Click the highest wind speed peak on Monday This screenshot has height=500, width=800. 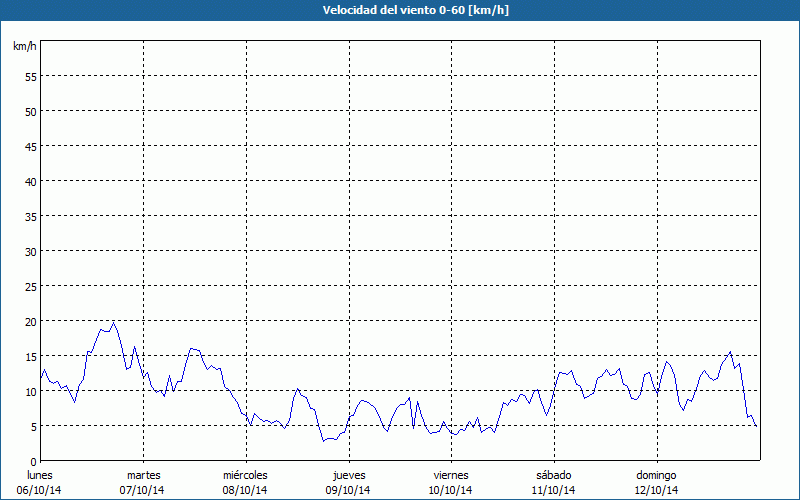[114, 322]
